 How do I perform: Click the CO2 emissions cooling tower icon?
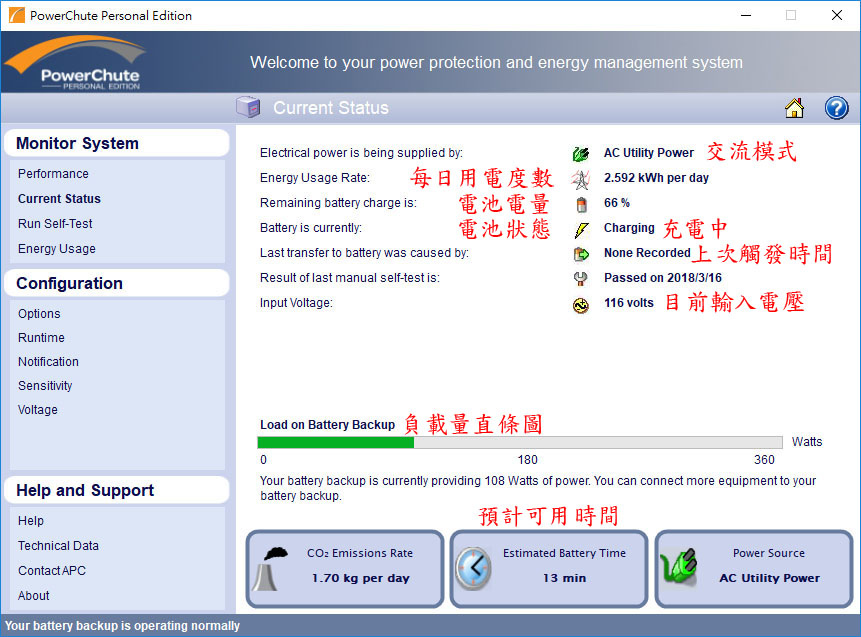pyautogui.click(x=271, y=569)
